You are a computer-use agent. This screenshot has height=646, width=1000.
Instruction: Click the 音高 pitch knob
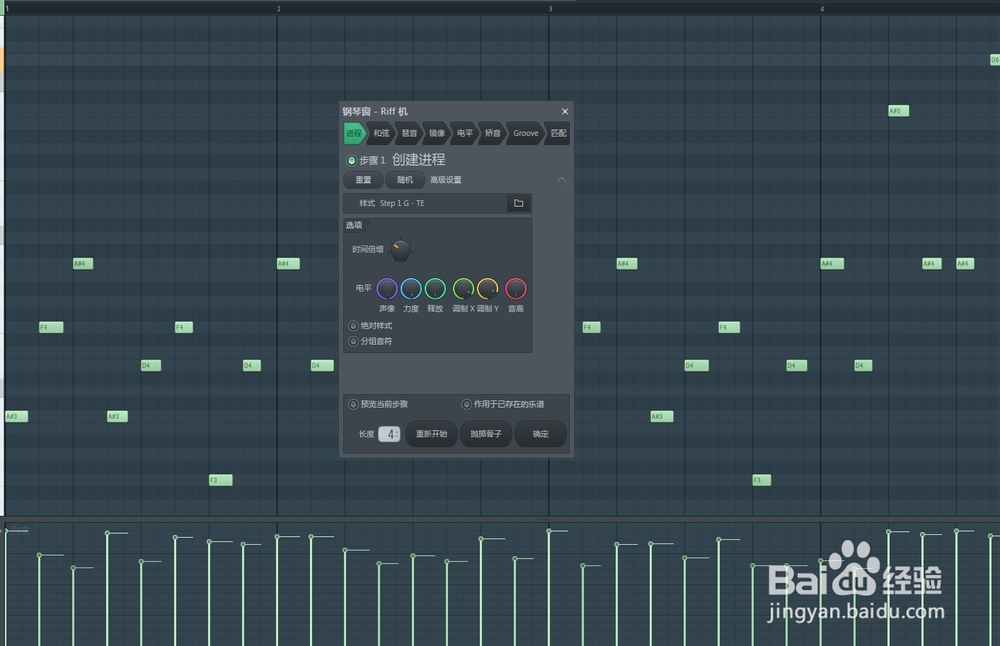coord(515,288)
